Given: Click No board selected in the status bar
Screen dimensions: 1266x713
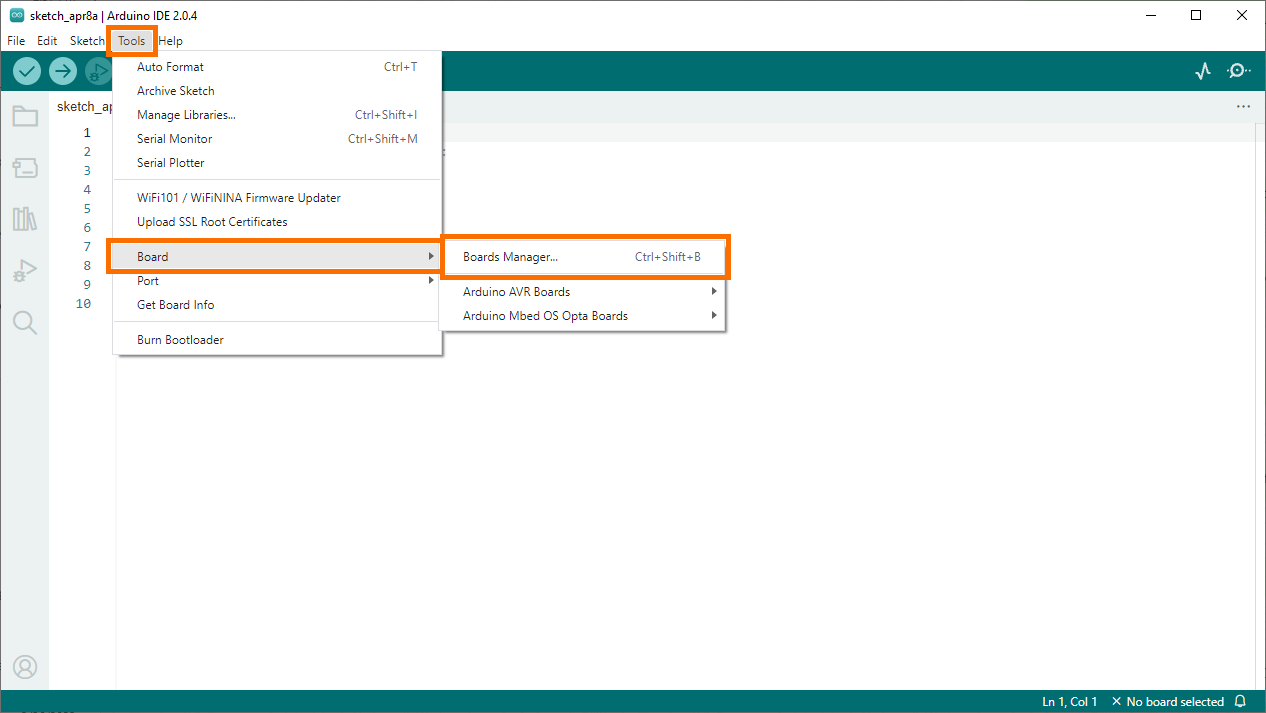Looking at the screenshot, I should pos(1177,701).
